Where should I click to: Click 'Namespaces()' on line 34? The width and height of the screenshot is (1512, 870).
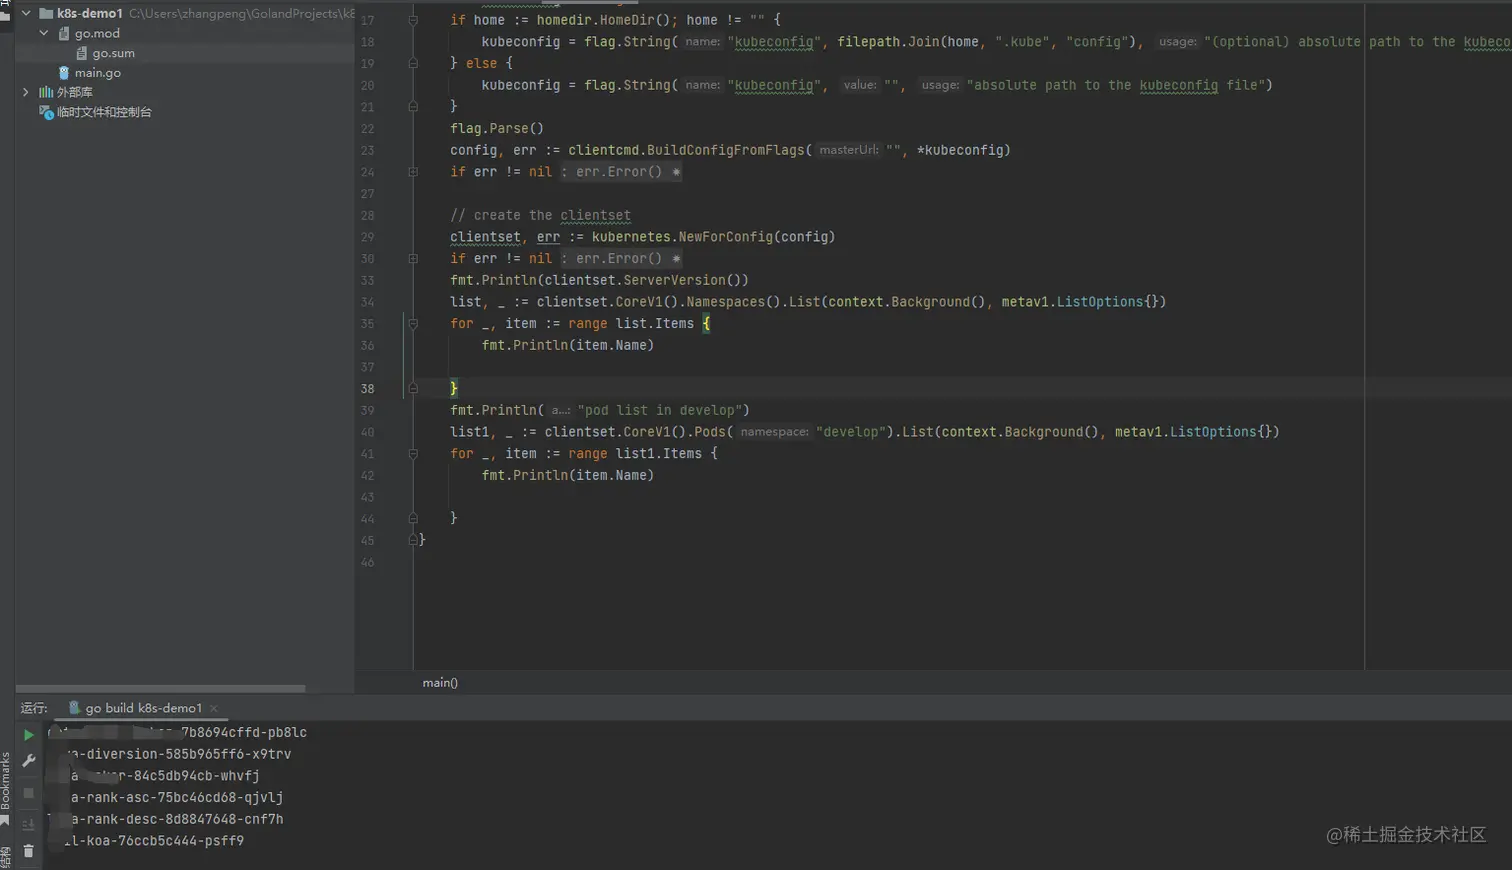pyautogui.click(x=733, y=302)
